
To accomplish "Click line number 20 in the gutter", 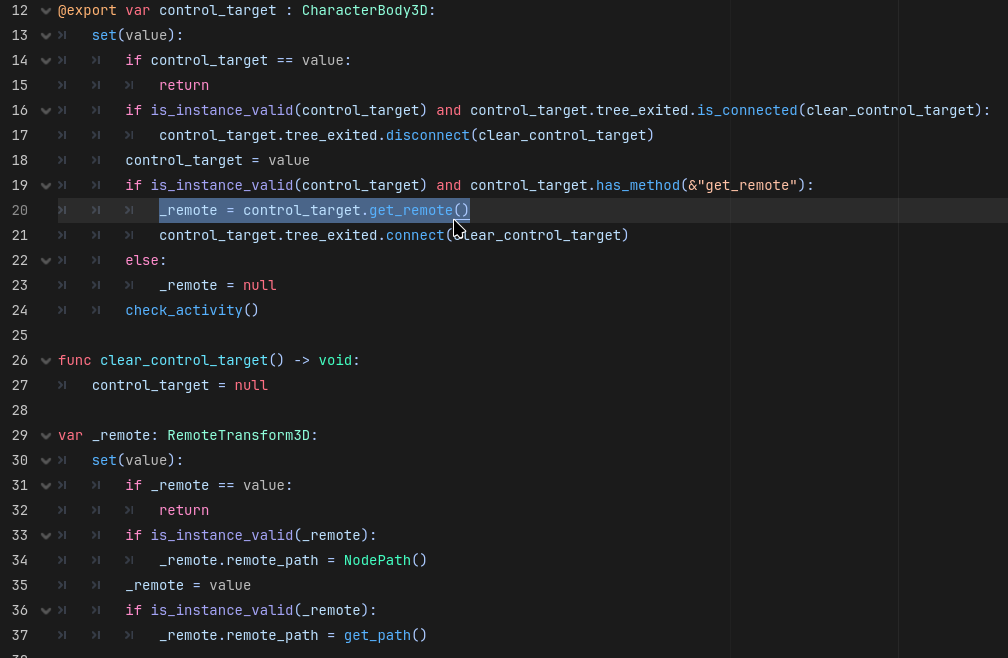I will pos(20,210).
